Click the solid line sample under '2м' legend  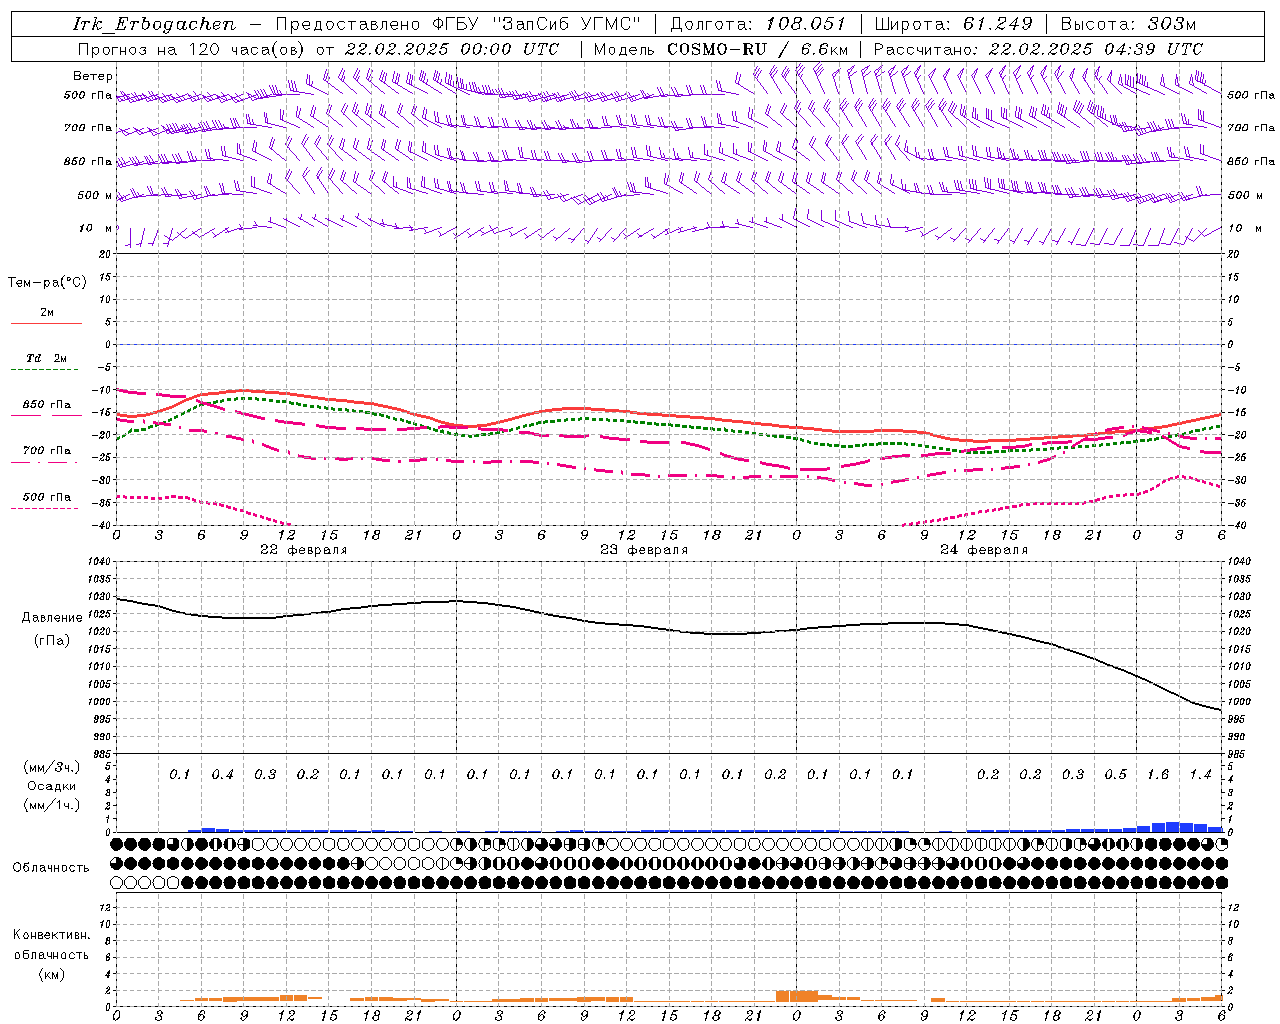pos(46,324)
